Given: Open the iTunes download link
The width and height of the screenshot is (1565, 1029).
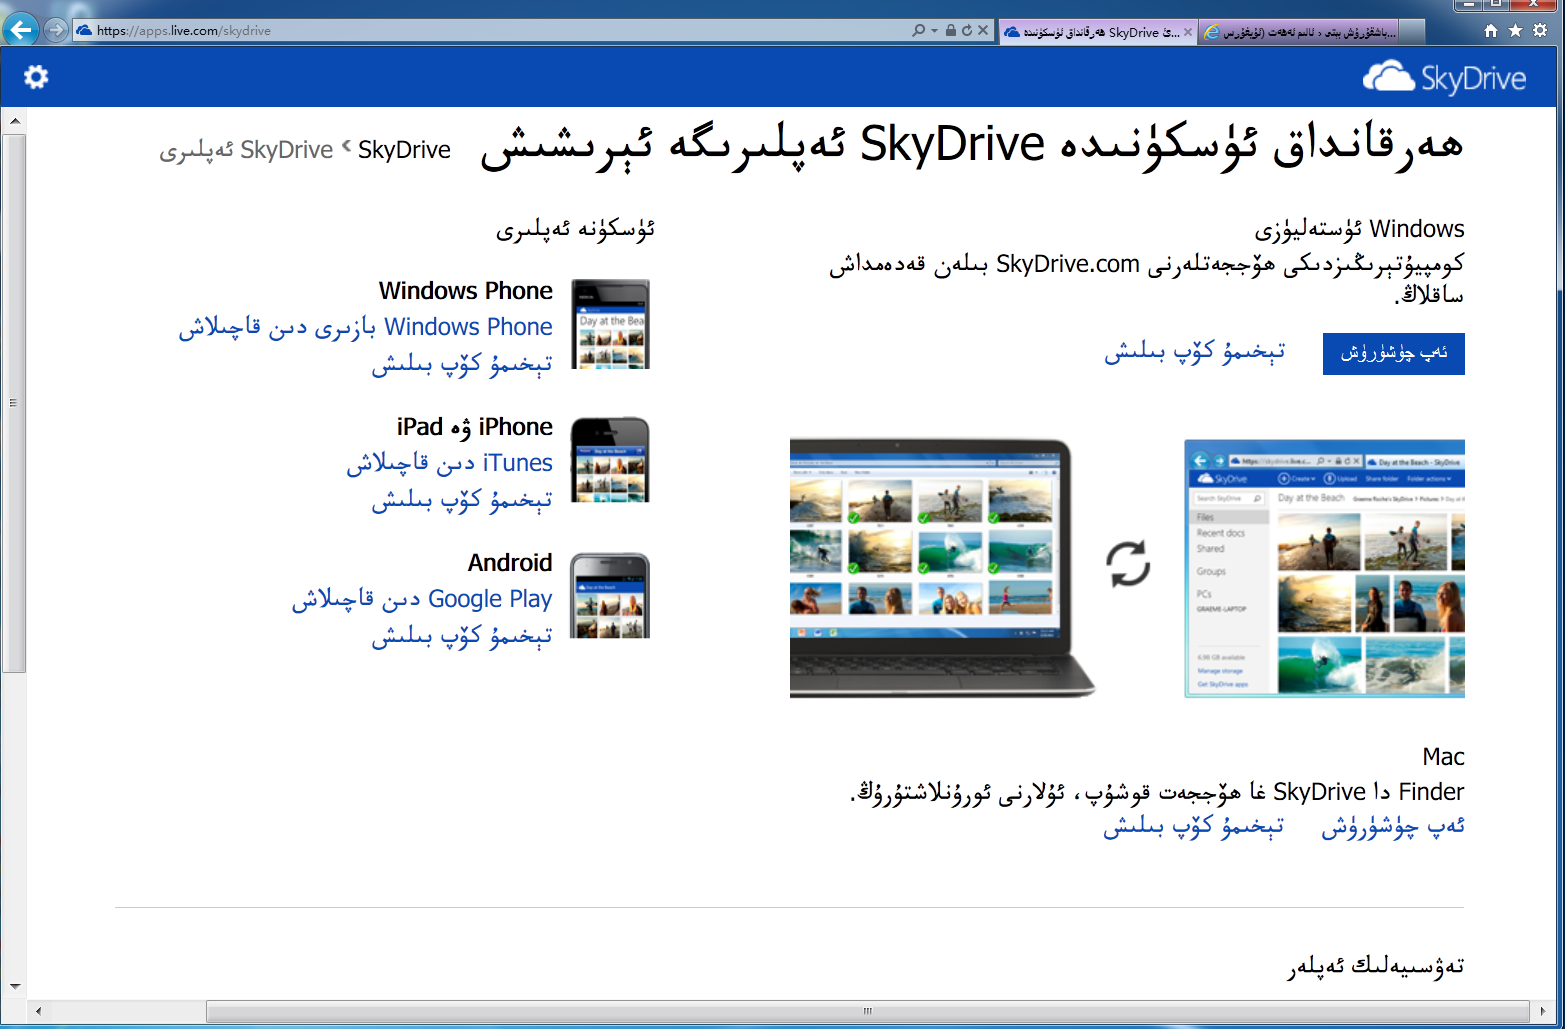Looking at the screenshot, I should point(450,463).
